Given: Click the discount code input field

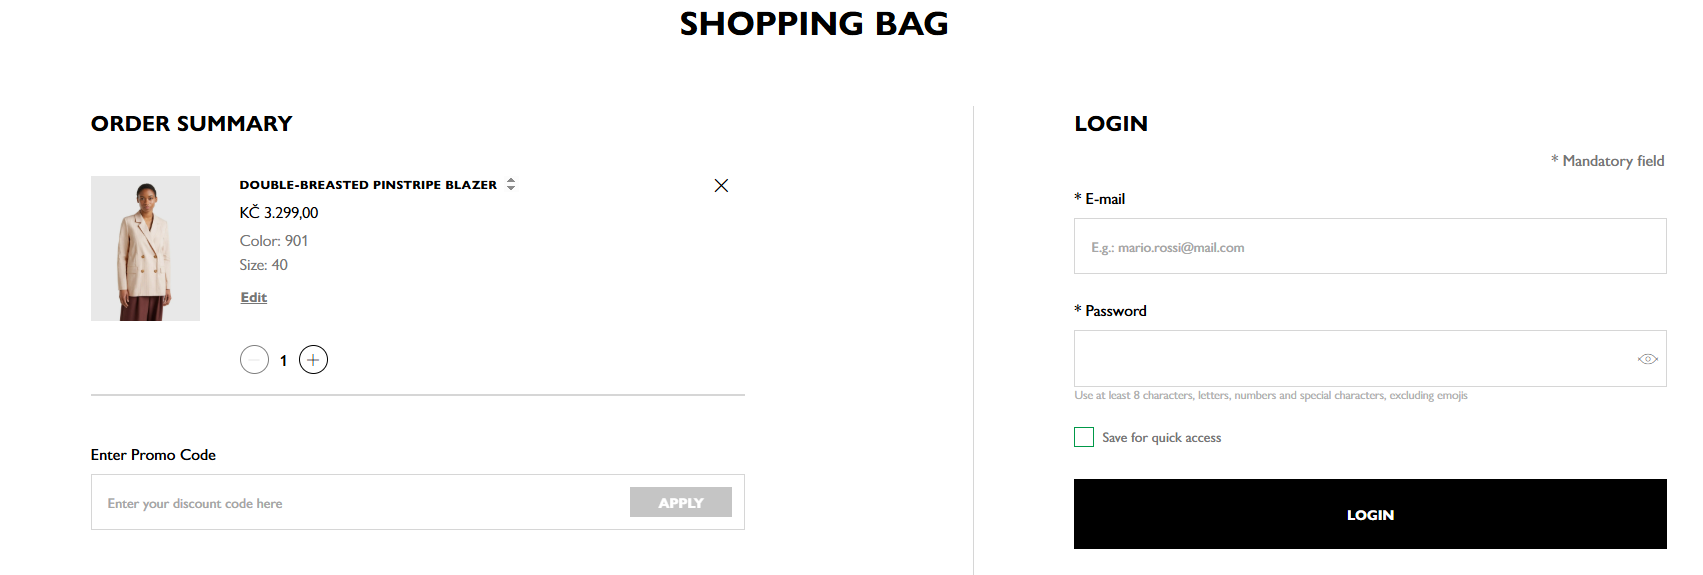Looking at the screenshot, I should [360, 503].
